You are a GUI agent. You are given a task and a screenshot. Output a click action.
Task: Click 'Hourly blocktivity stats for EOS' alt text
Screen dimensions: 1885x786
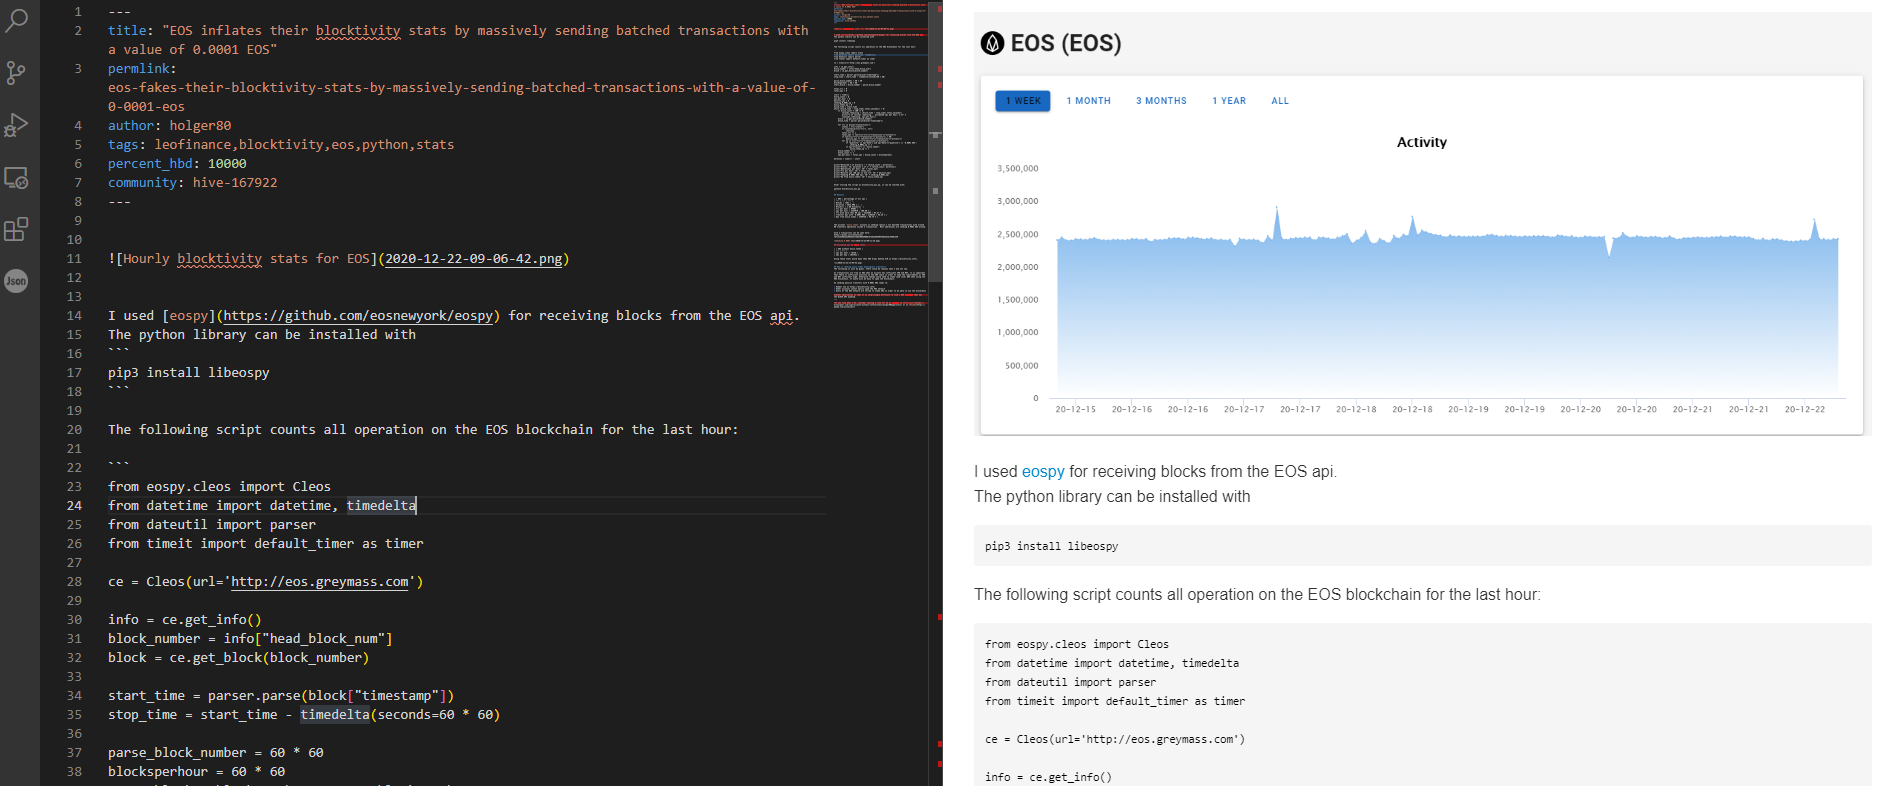(247, 258)
